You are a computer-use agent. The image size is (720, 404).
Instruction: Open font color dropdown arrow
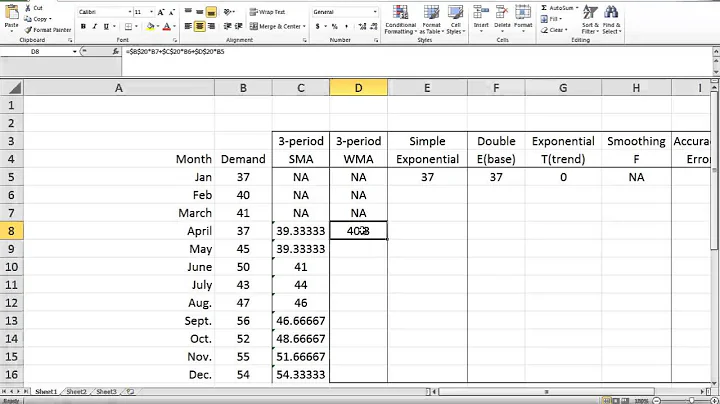[174, 27]
